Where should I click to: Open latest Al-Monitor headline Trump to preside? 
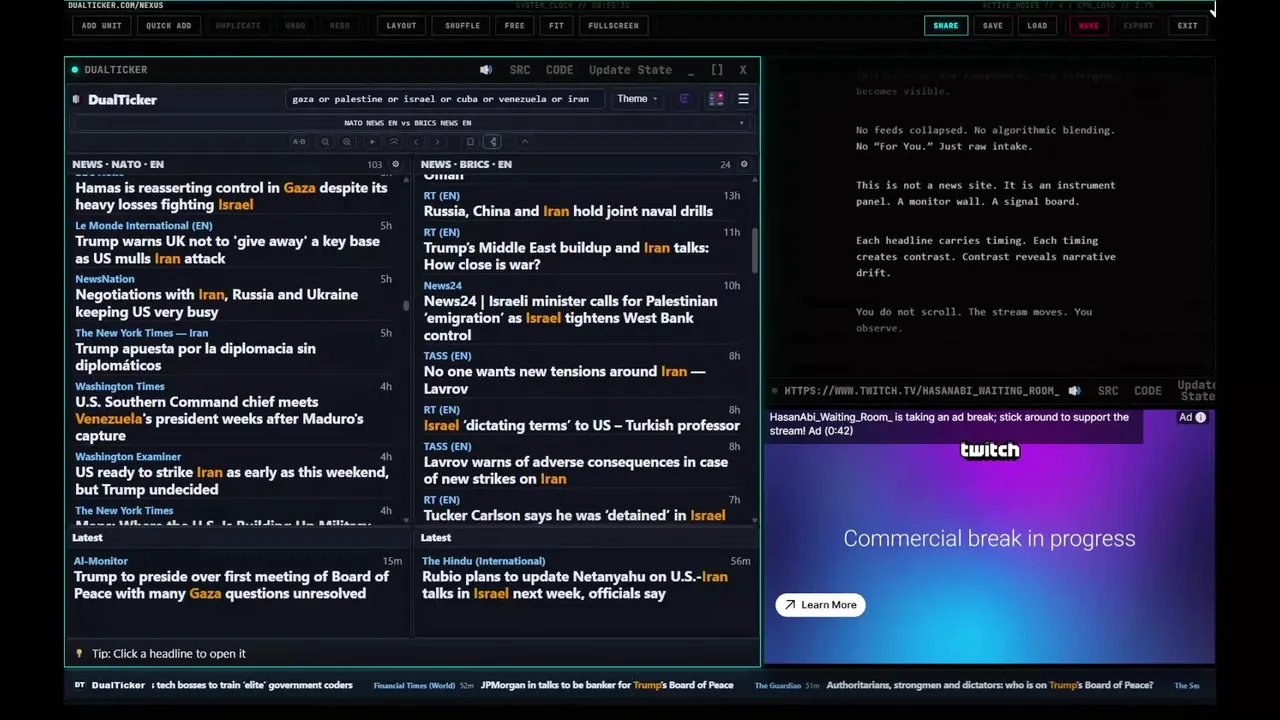(x=231, y=585)
